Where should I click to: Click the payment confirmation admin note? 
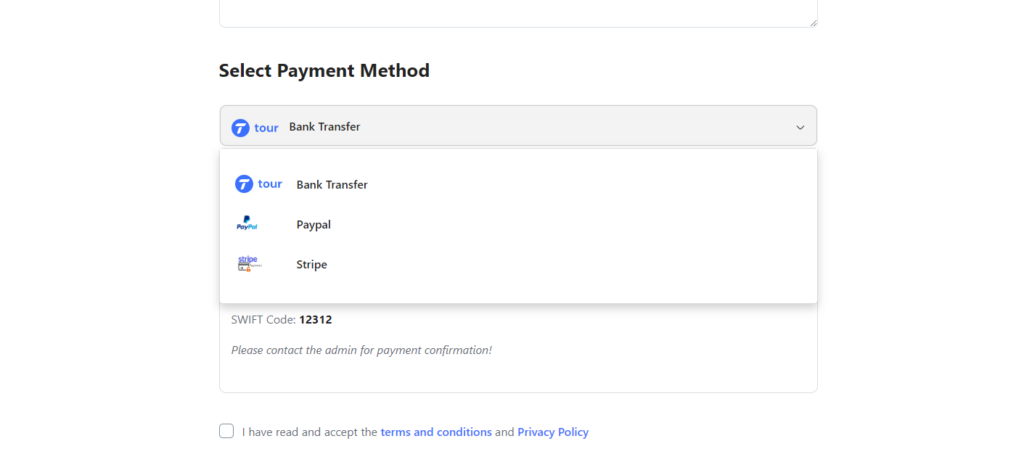[x=361, y=350]
